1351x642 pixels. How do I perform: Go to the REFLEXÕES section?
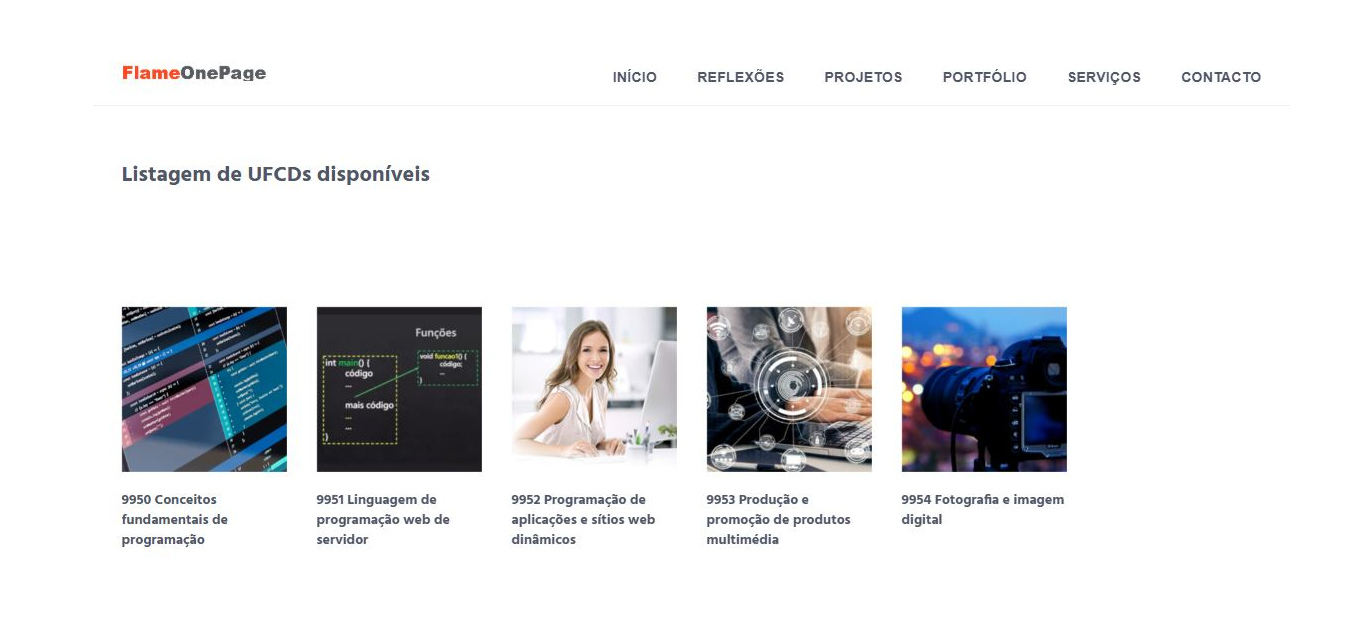741,77
